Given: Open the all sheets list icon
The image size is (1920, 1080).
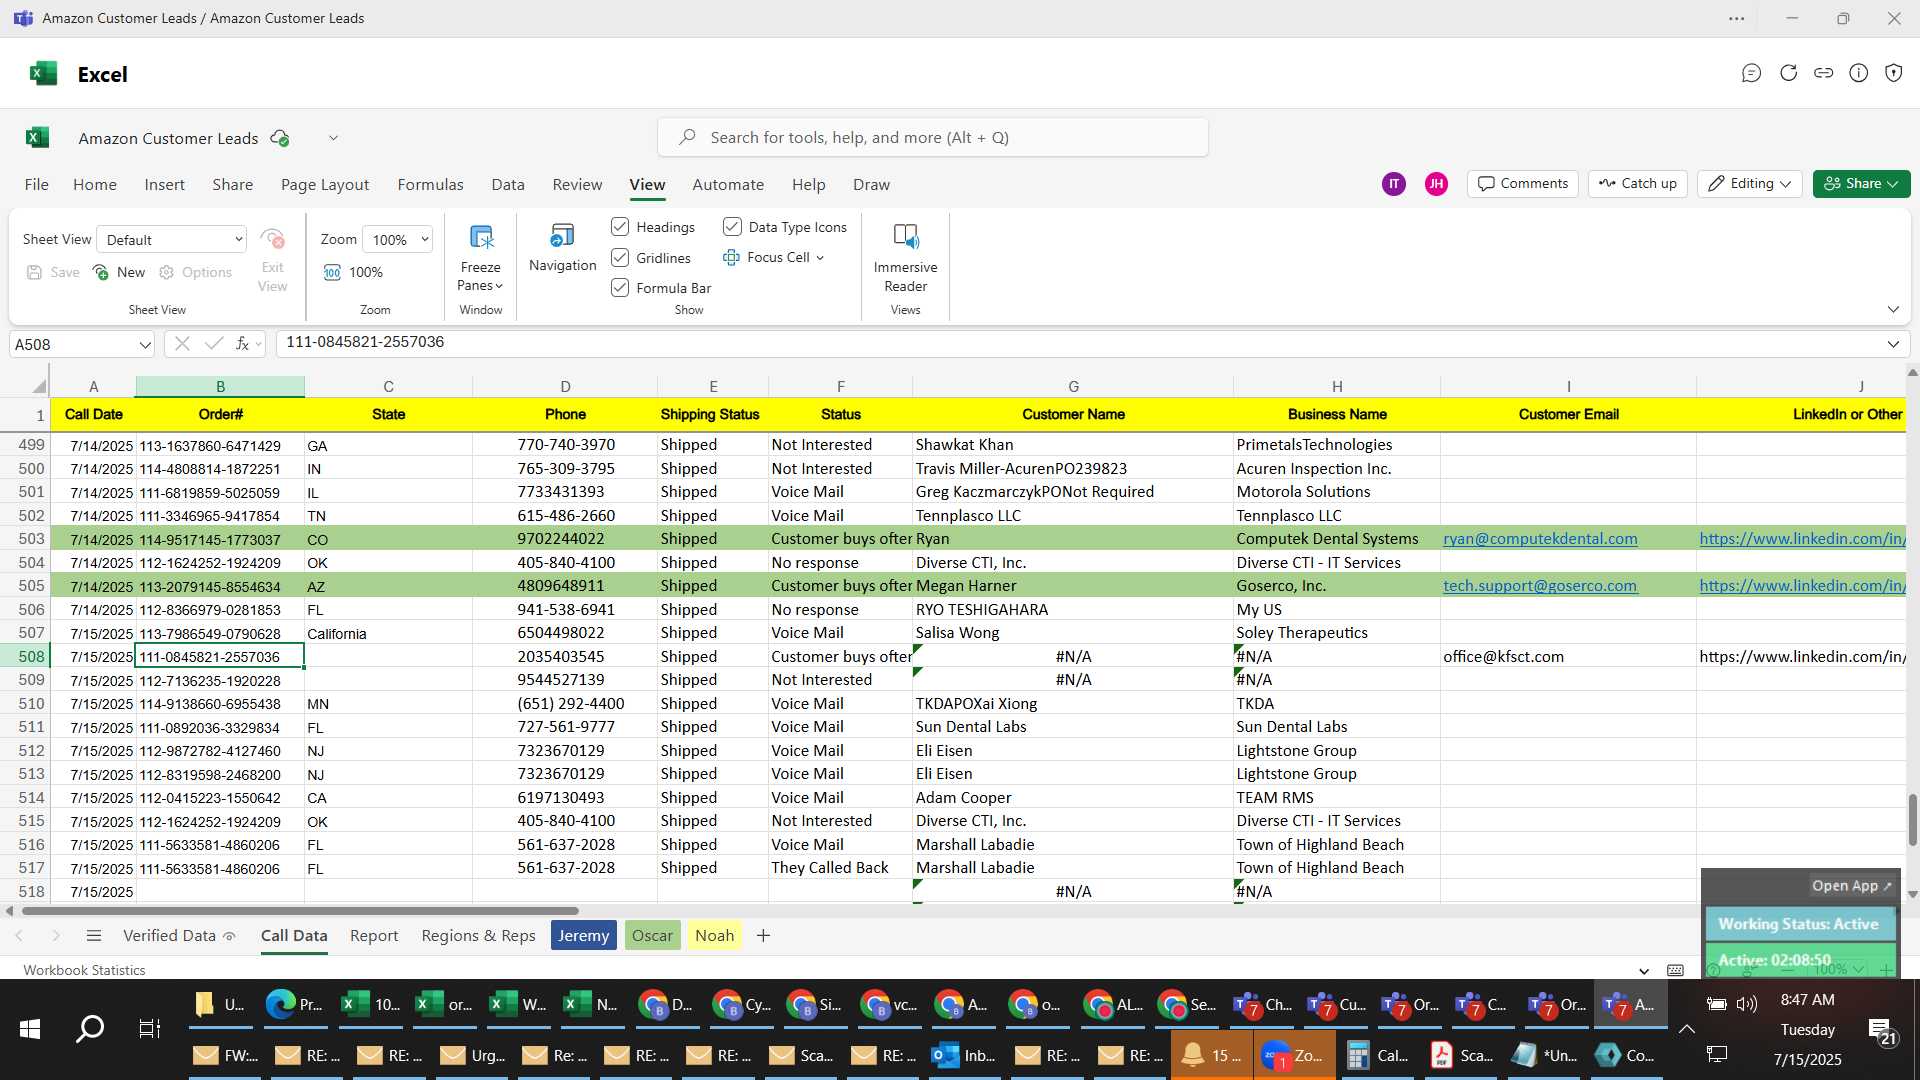Looking at the screenshot, I should click(x=94, y=935).
